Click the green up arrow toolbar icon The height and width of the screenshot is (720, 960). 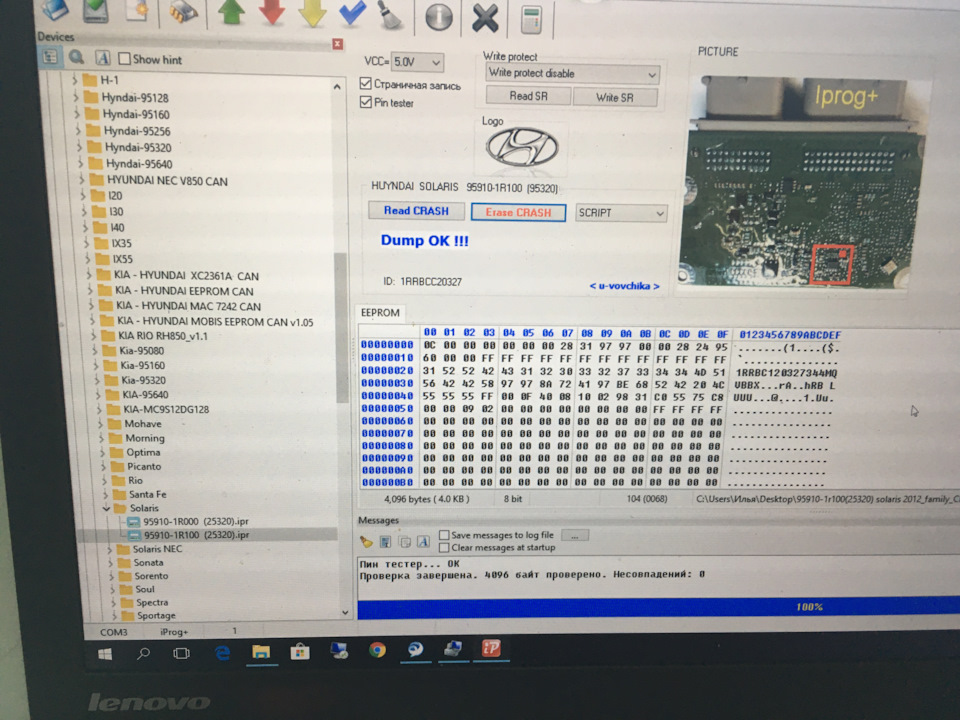click(x=231, y=12)
